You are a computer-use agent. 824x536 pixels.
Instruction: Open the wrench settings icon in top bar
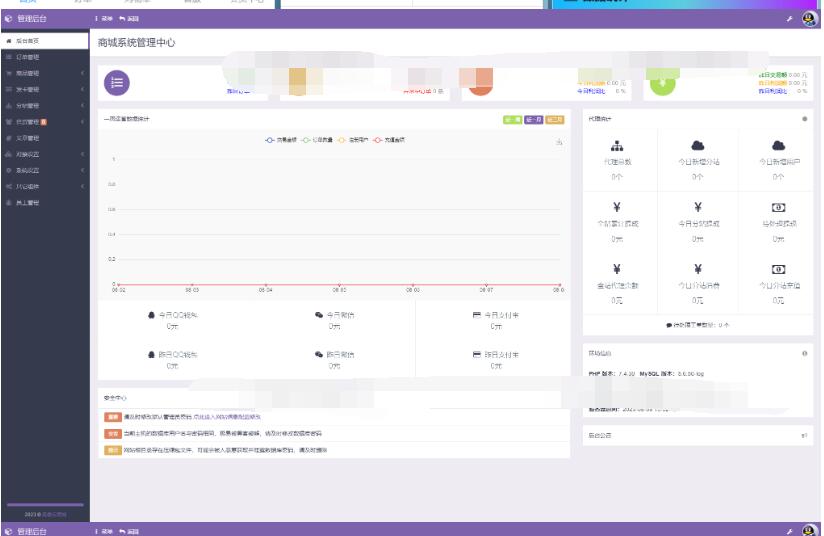(x=789, y=19)
